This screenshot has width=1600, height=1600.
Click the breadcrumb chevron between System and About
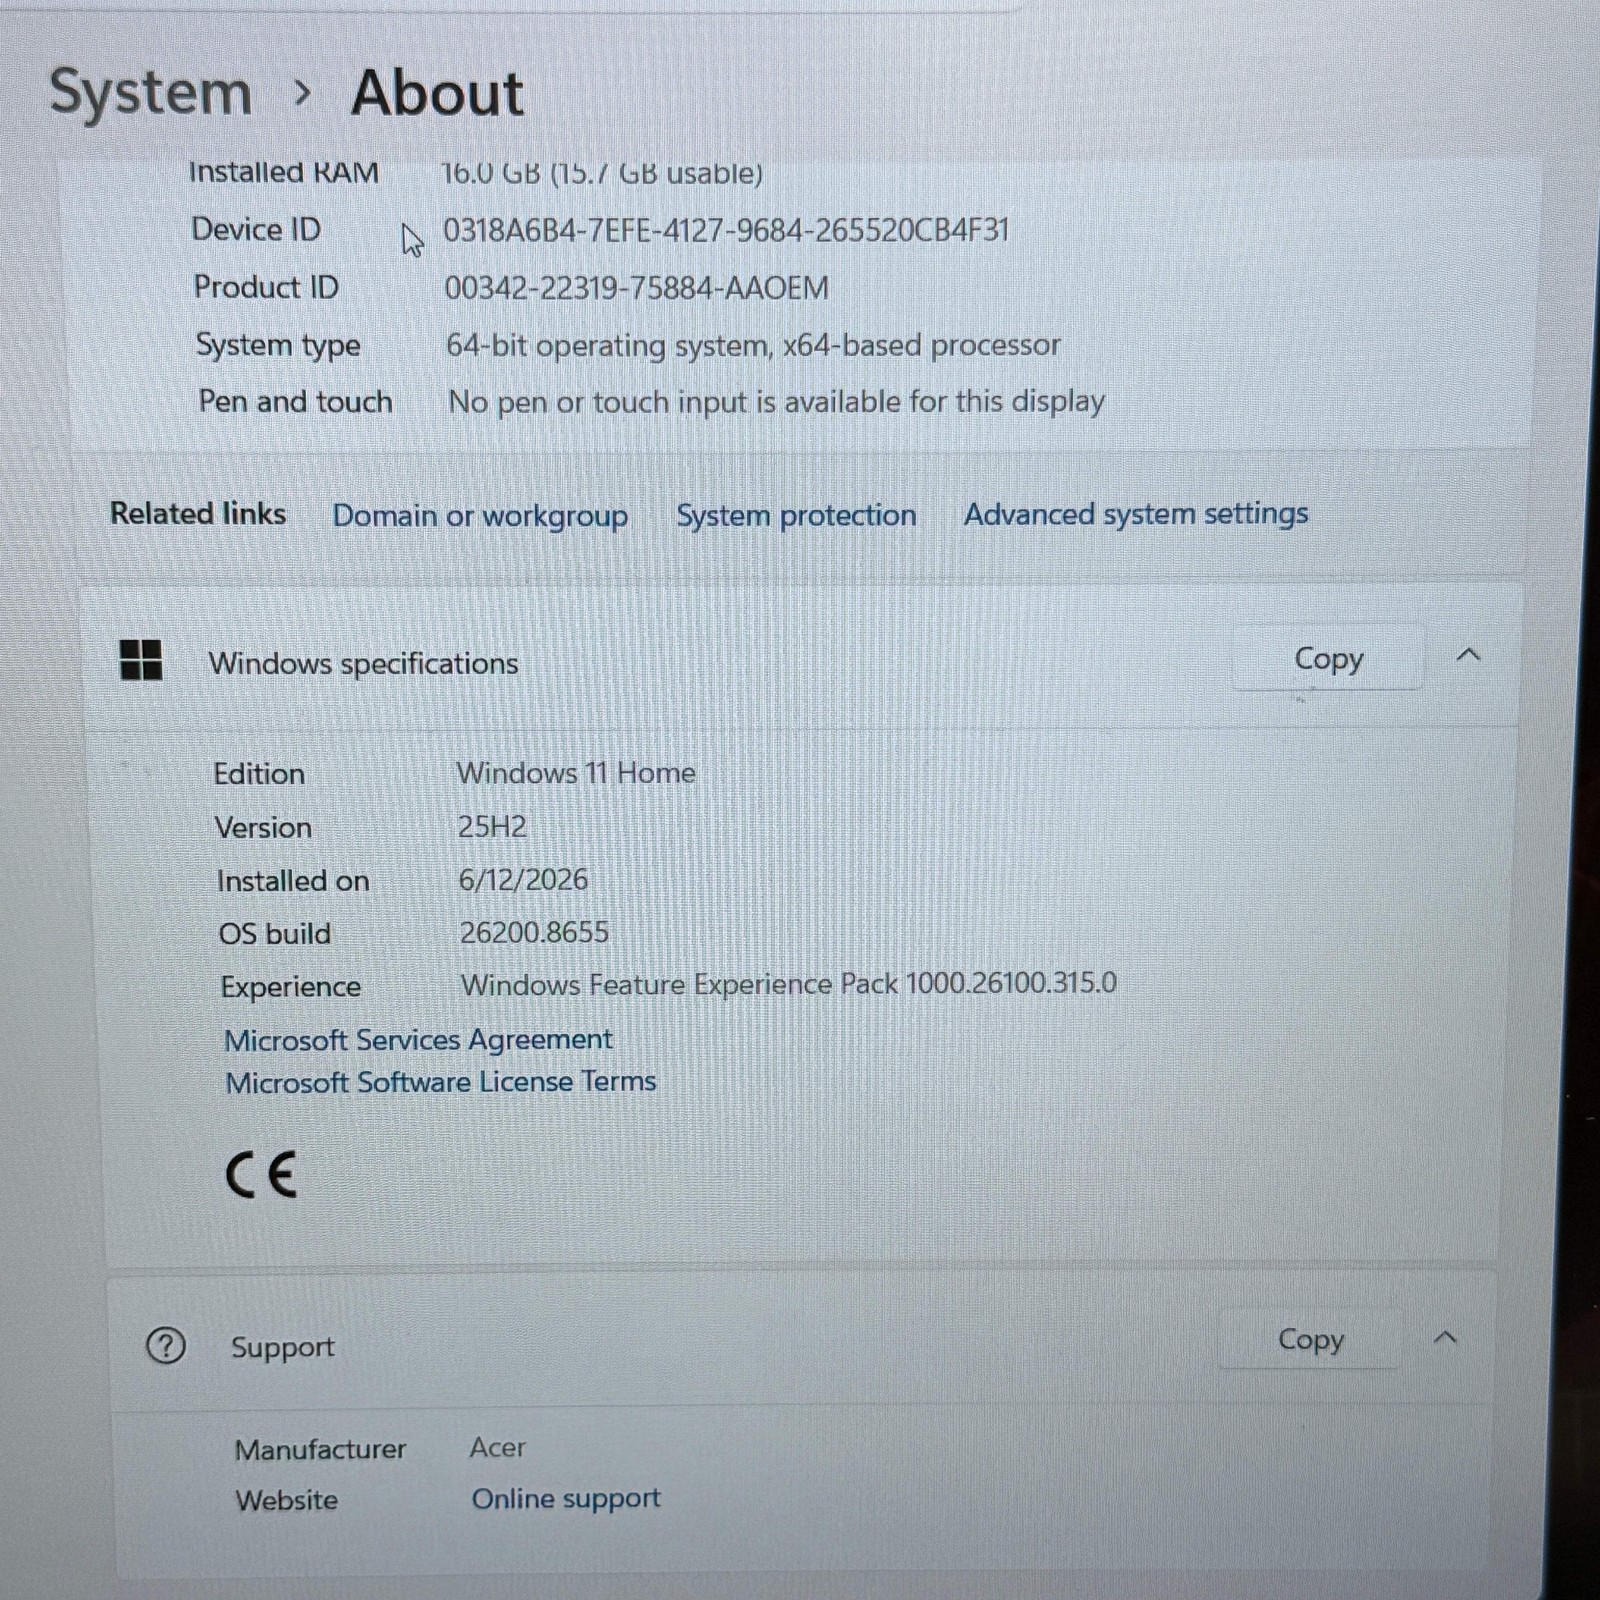(x=302, y=94)
